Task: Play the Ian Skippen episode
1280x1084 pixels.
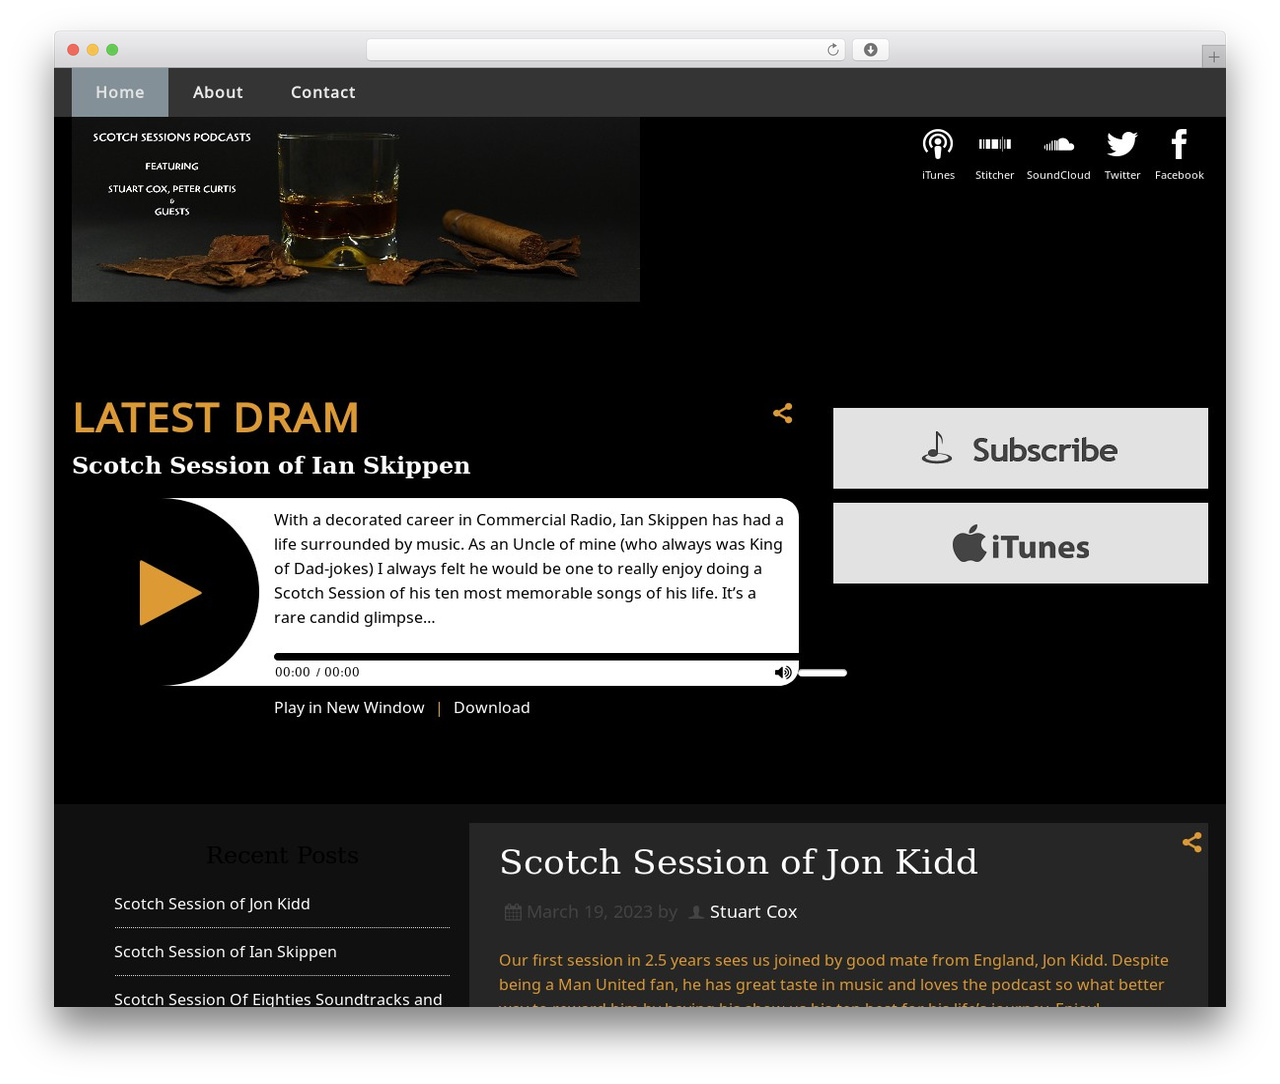Action: (170, 592)
